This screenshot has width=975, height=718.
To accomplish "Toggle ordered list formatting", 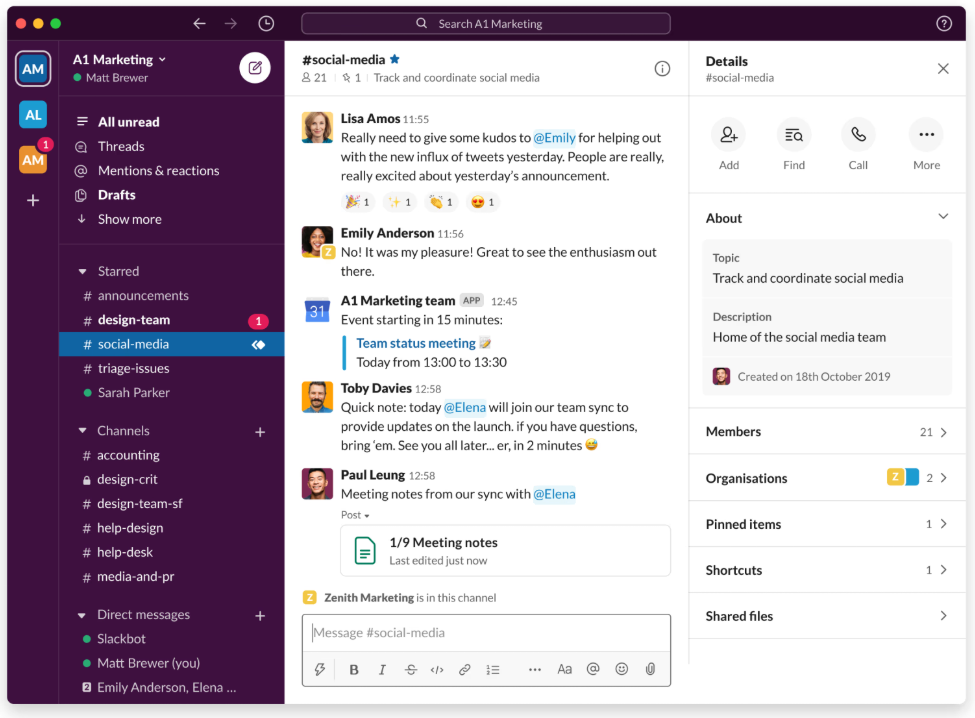I will click(493, 670).
